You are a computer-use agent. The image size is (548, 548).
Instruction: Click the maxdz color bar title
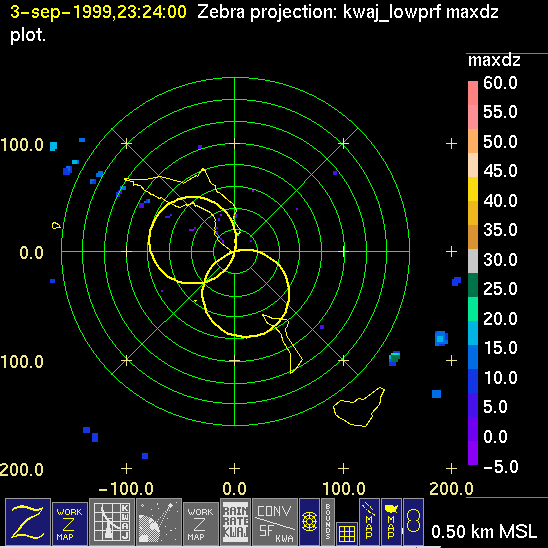pos(494,60)
